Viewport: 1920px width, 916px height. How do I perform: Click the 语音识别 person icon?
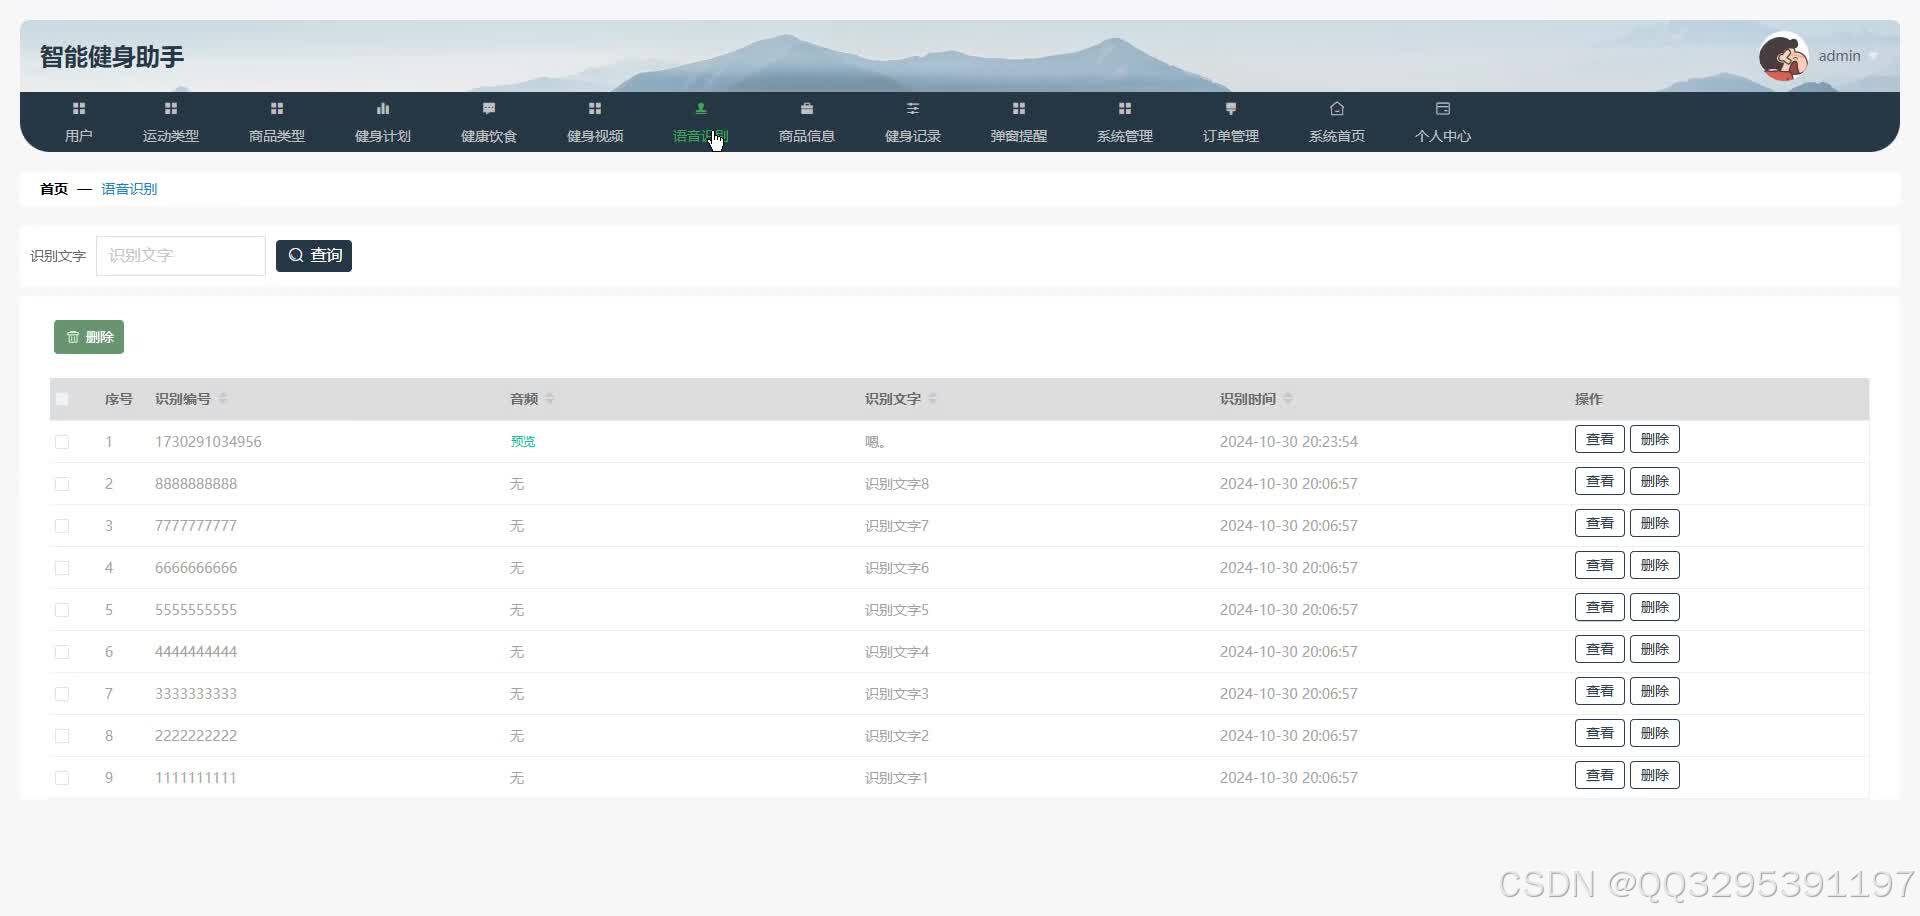pyautogui.click(x=701, y=108)
